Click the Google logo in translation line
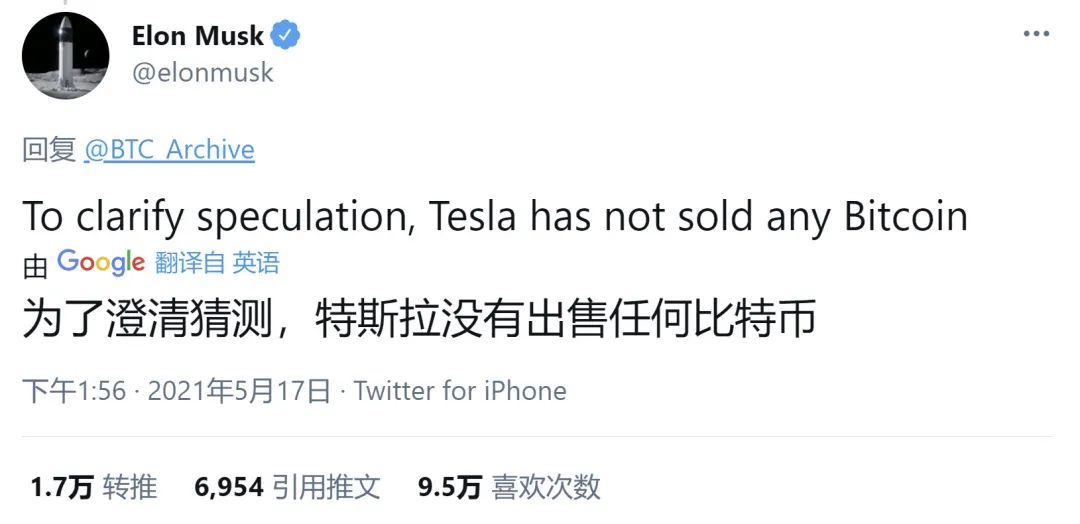The image size is (1080, 524). click(101, 262)
